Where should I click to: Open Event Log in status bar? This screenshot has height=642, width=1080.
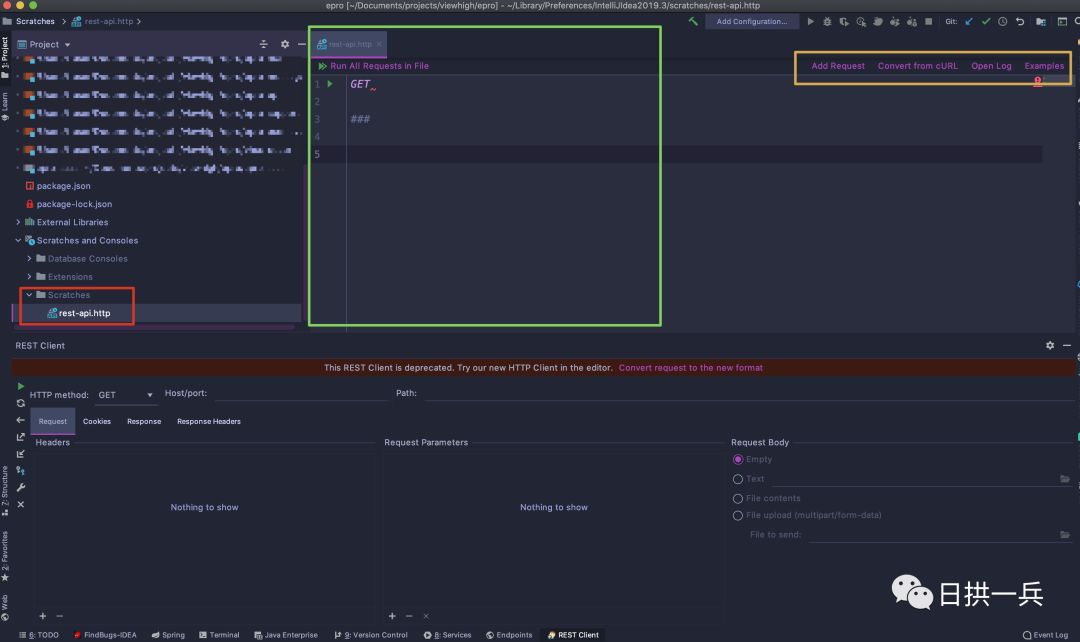coord(1045,635)
